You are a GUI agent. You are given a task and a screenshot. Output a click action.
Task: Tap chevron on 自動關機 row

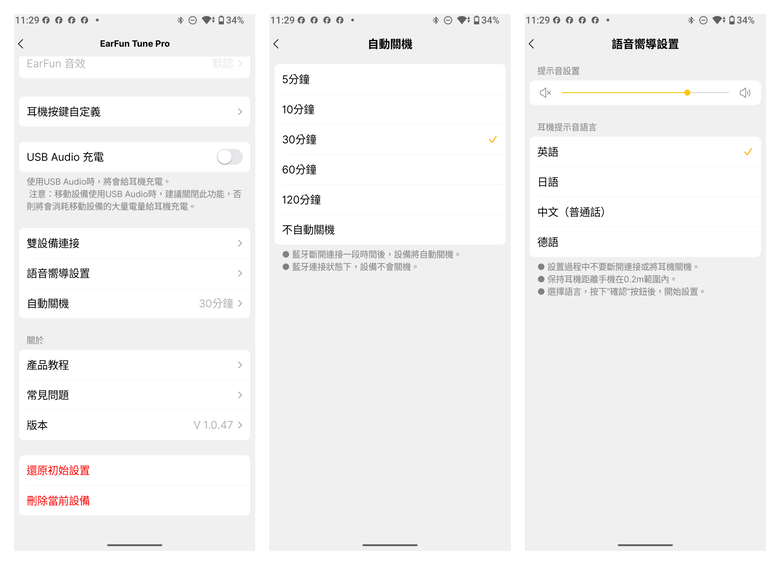coord(240,303)
